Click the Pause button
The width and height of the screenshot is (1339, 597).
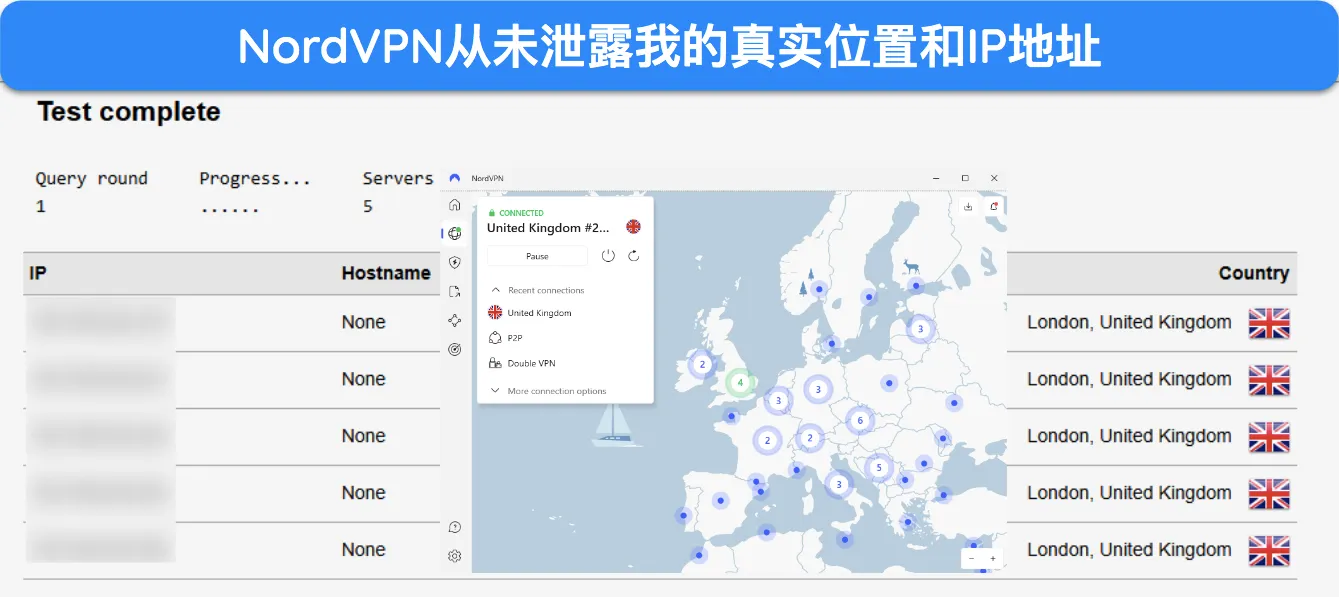[537, 256]
